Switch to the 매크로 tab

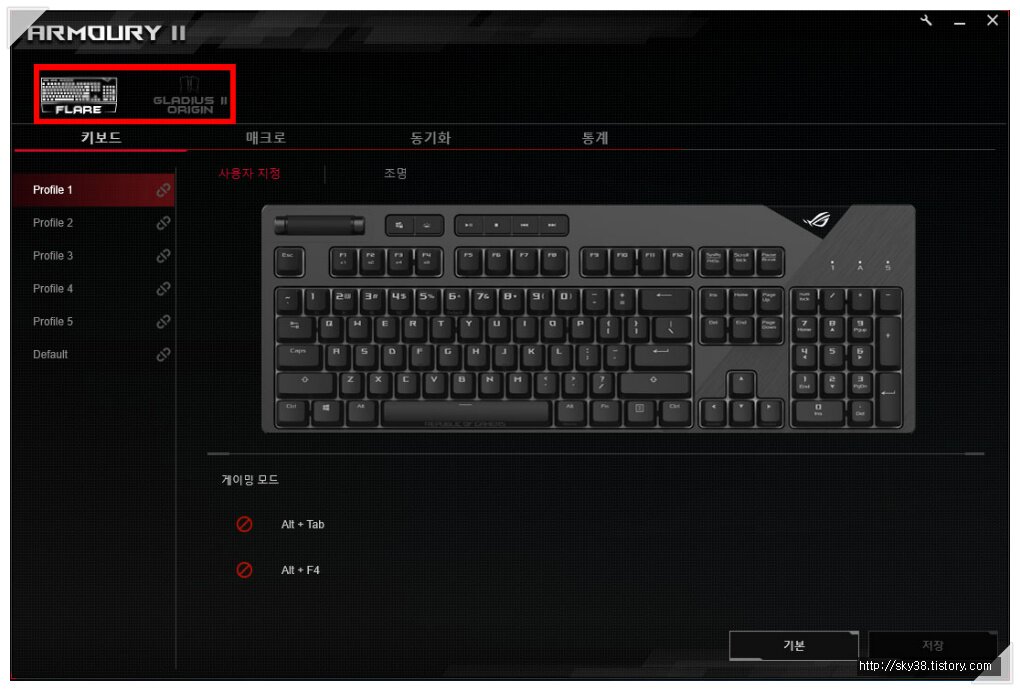265,137
